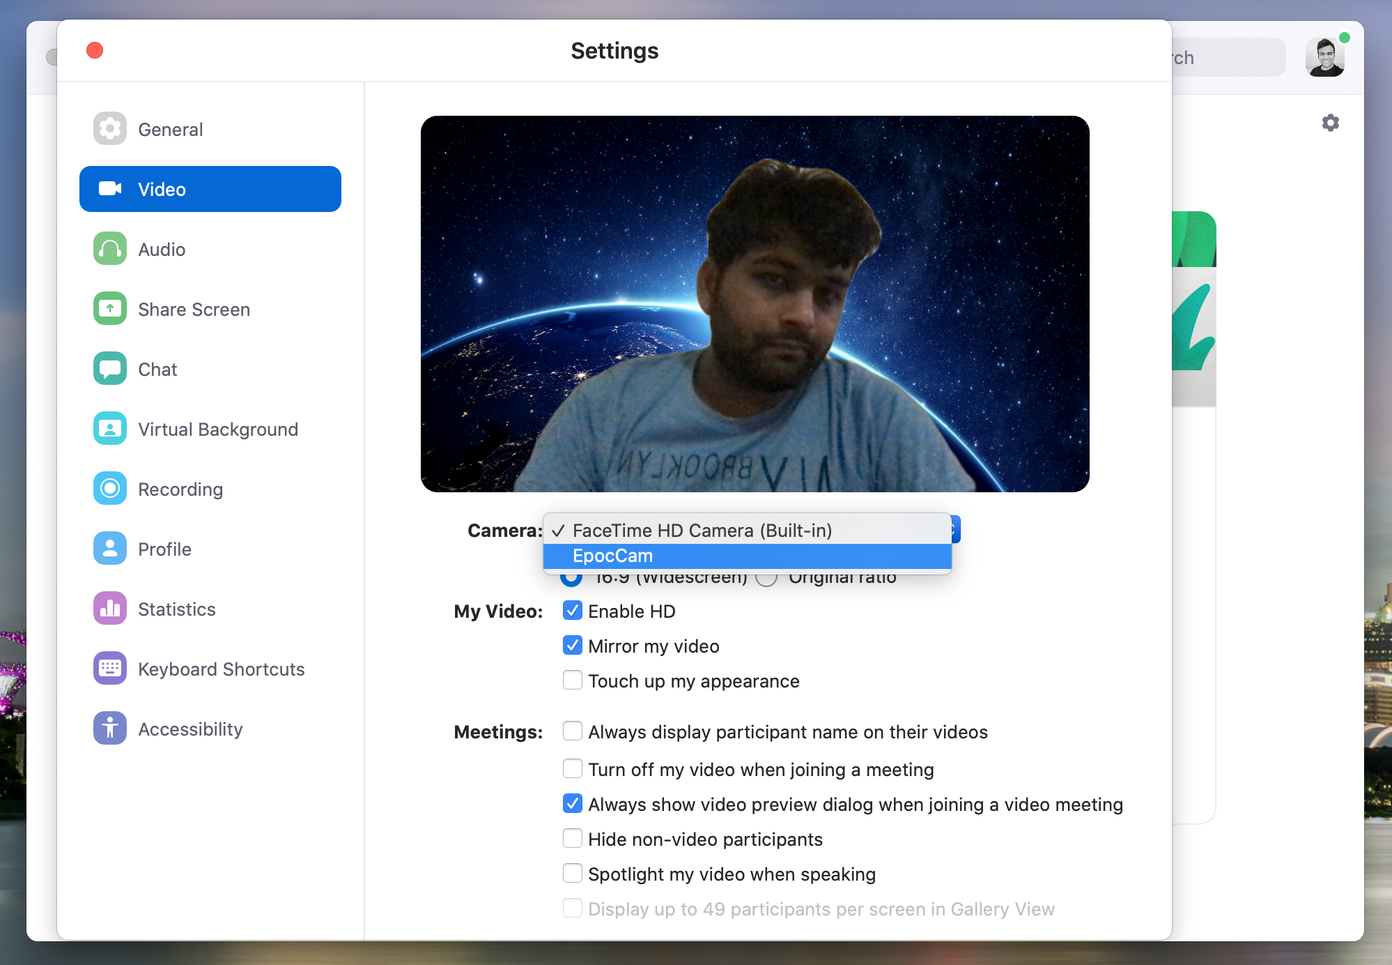Switch to the Accessibility section

click(x=109, y=728)
